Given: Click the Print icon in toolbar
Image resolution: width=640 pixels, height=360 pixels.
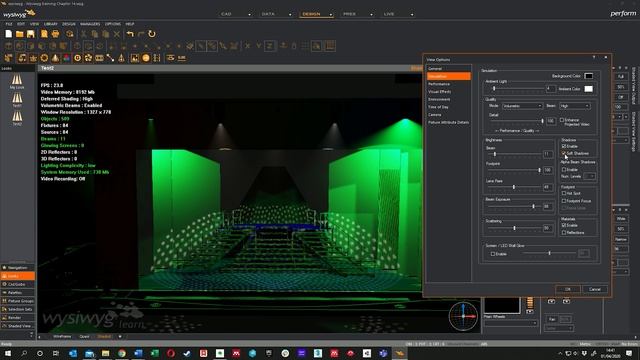Looking at the screenshot, I should pyautogui.click(x=56, y=34).
